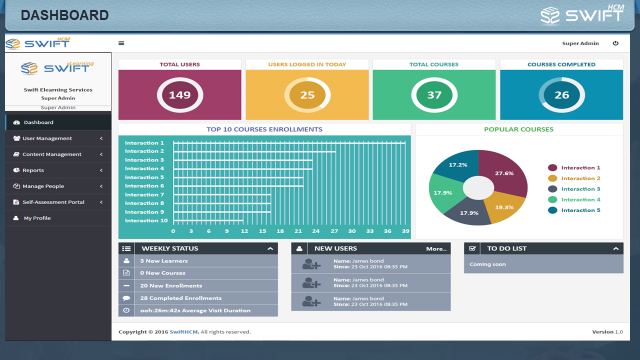Screen dimensions: 640x360
Task: Expand the Content Management submenu chevron
Action: click(x=101, y=154)
